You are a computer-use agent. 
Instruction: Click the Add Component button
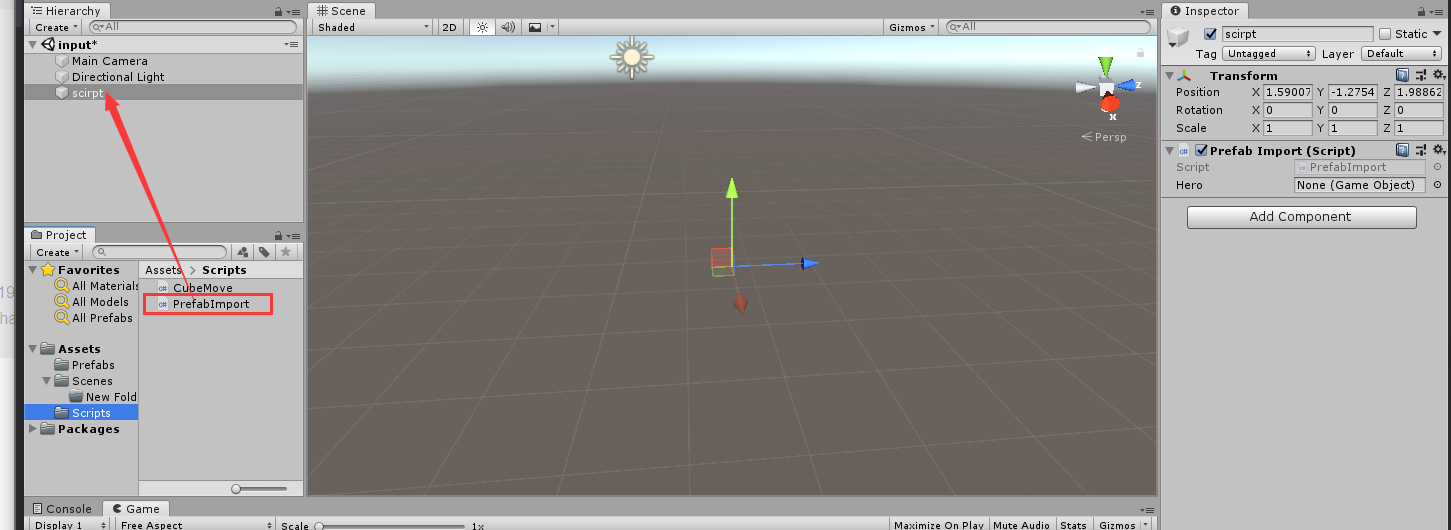(1301, 217)
